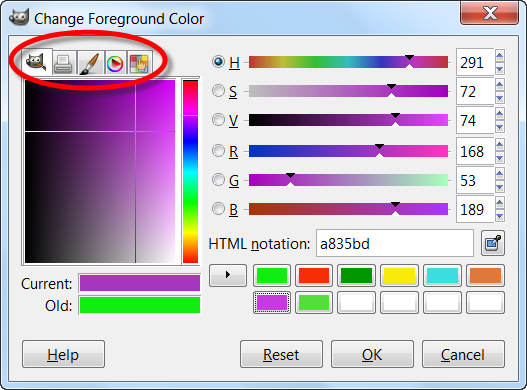Select the V (value) radio button

click(218, 120)
